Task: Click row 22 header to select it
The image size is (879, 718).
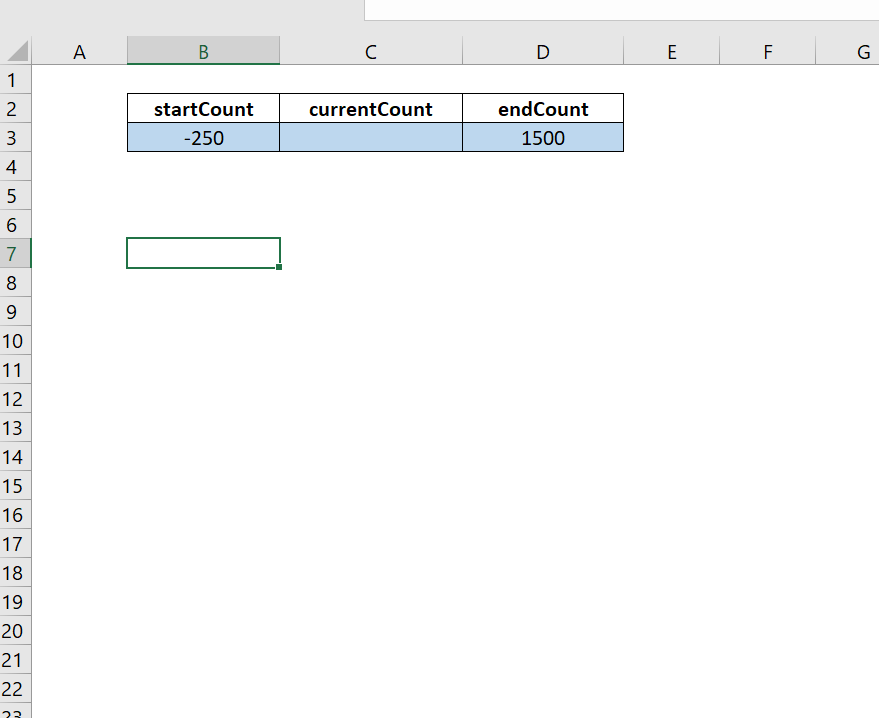Action: tap(14, 689)
